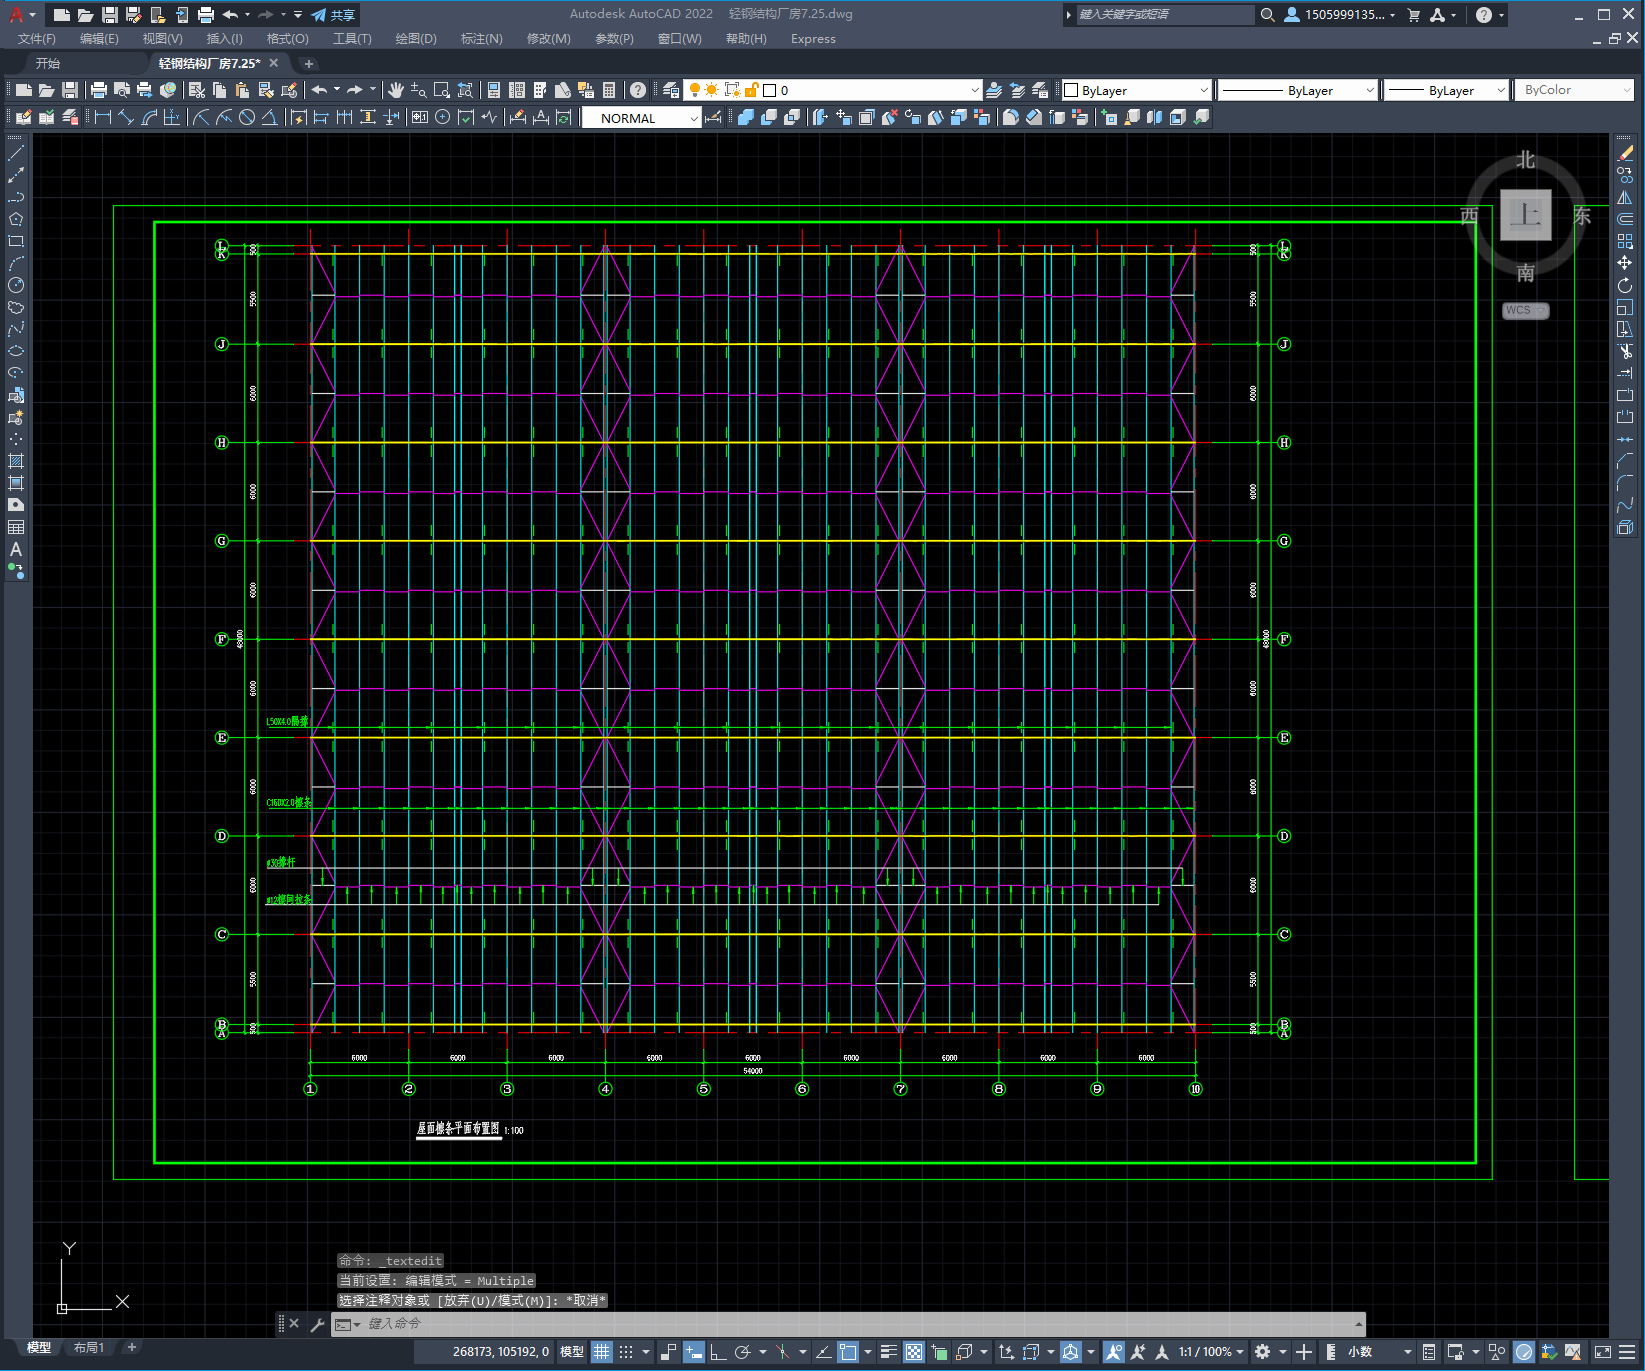Viewport: 1645px width, 1371px height.
Task: Select the Multiline Text A tool
Action: point(16,549)
